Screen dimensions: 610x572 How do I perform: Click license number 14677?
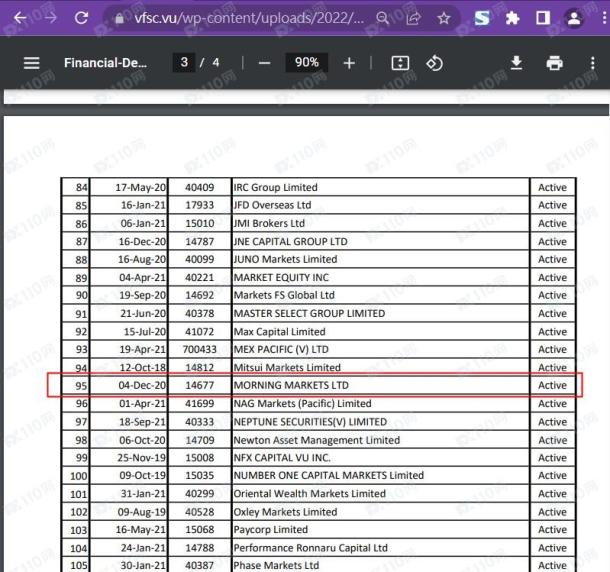tap(200, 385)
